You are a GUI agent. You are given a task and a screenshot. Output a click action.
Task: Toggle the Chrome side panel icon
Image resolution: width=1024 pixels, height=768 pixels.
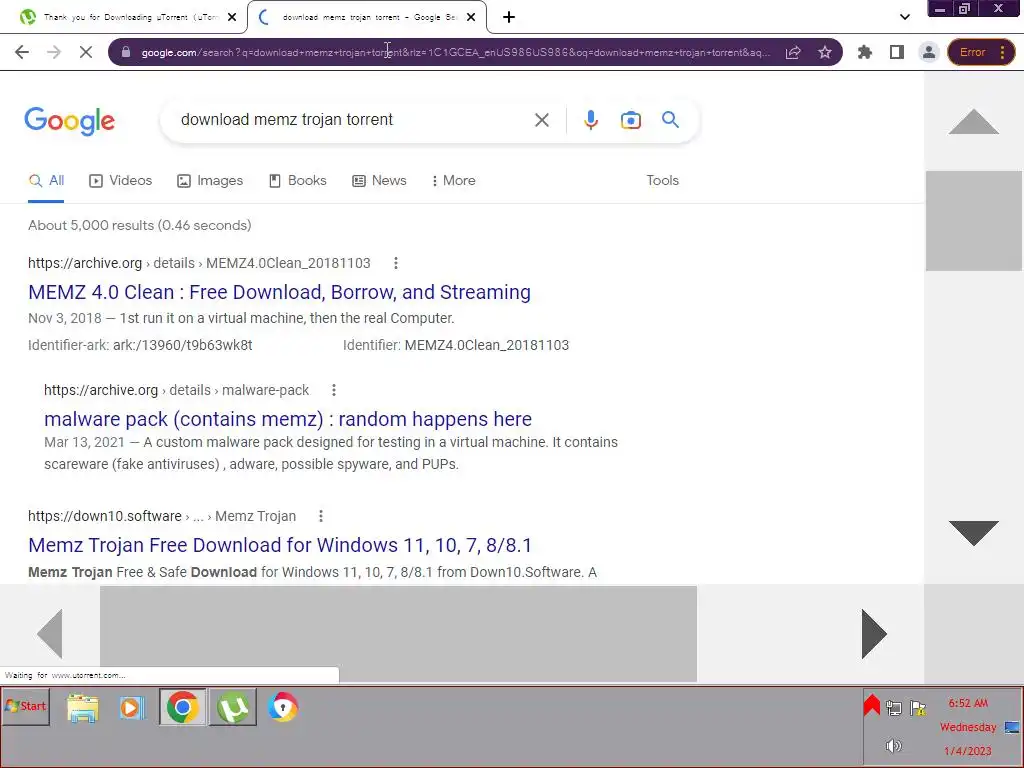coord(897,52)
